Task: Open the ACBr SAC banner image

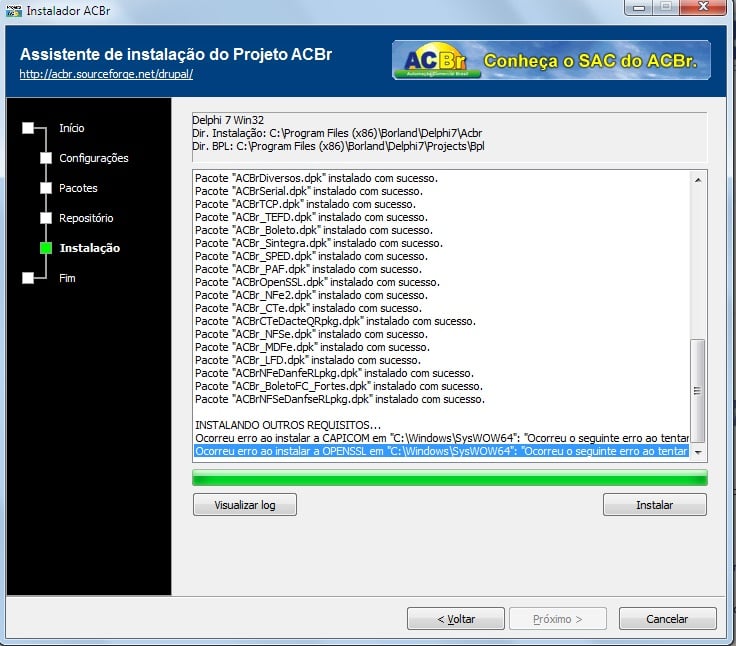Action: [x=551, y=60]
